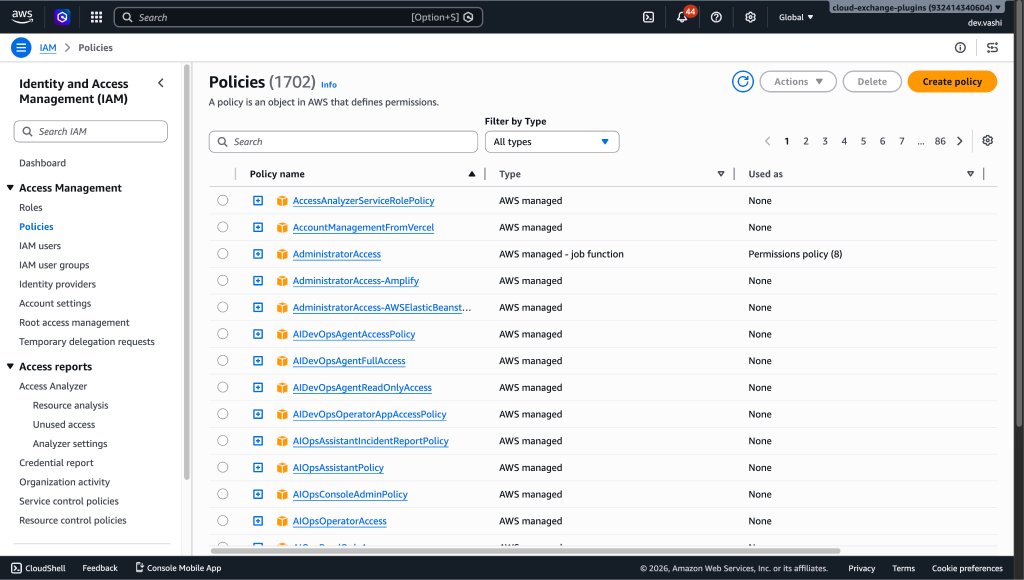Open Dashboard in IAM sidebar

[42, 163]
